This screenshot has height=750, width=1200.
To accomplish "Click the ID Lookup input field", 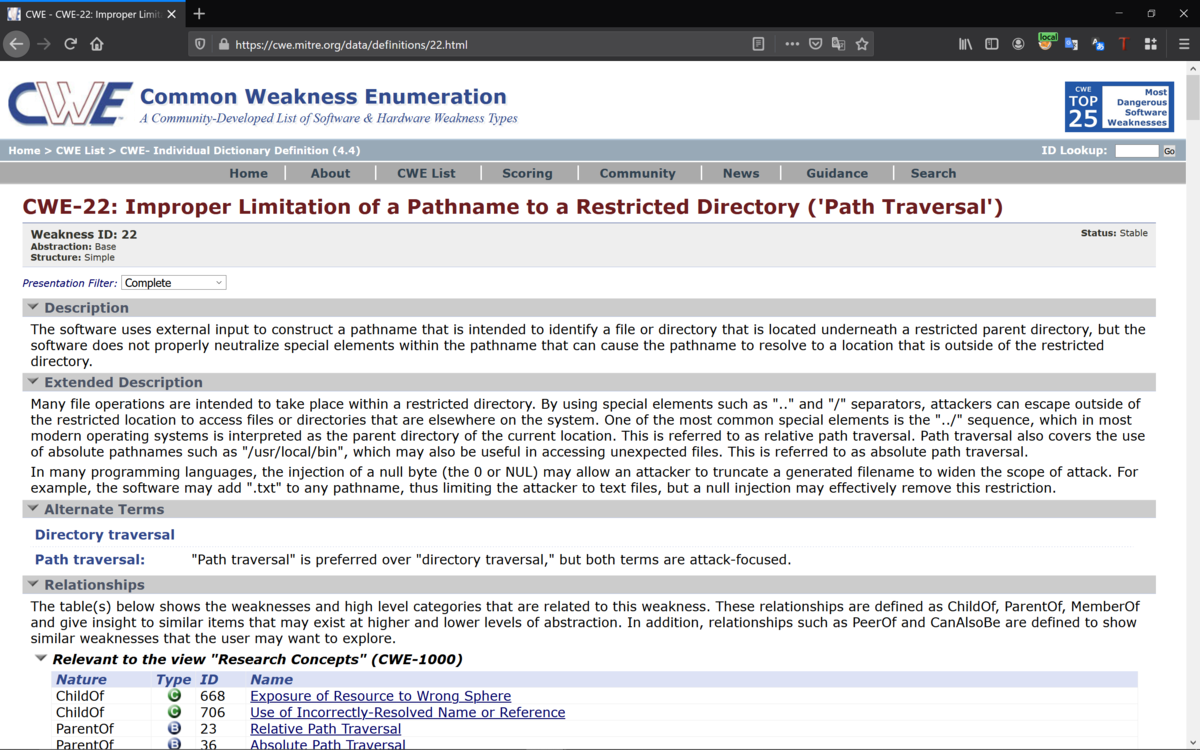I will [1136, 151].
